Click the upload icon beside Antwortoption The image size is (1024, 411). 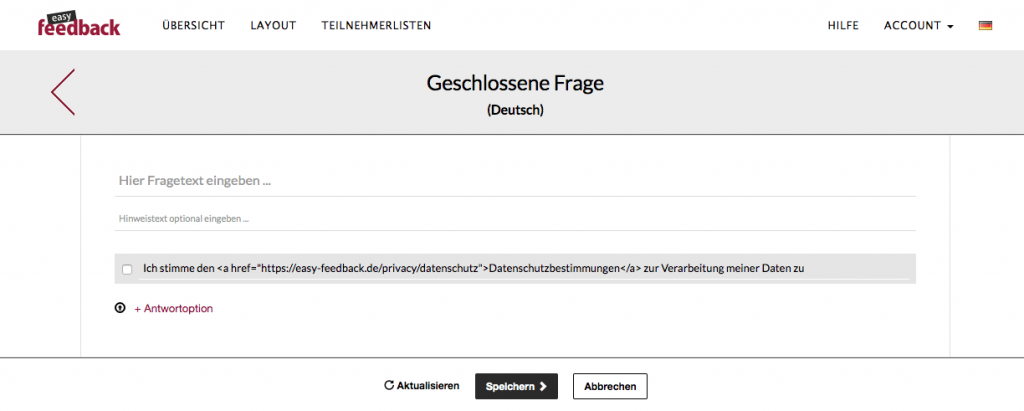120,308
